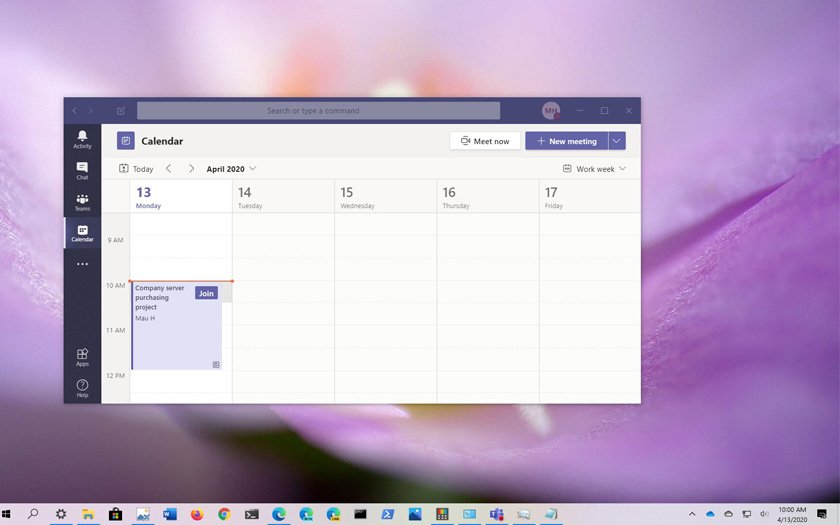Advance to next week arrow

(x=192, y=169)
